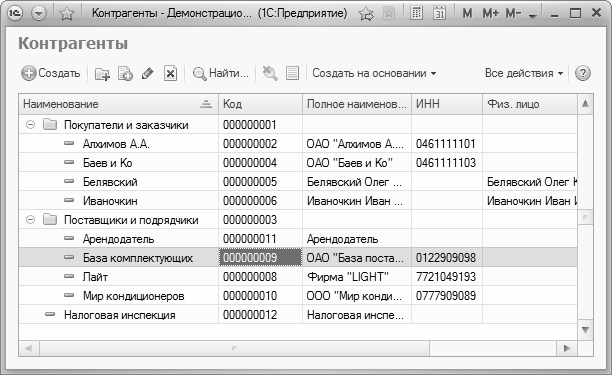Select the Баев и Ко row

pyautogui.click(x=298, y=163)
